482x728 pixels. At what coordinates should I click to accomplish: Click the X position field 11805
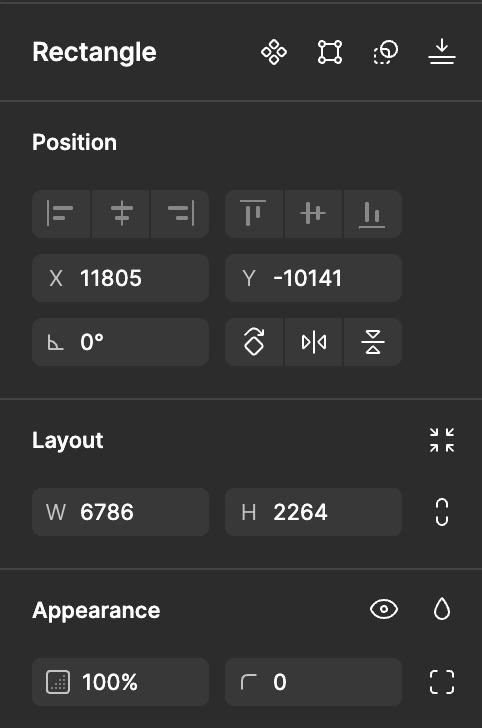120,278
